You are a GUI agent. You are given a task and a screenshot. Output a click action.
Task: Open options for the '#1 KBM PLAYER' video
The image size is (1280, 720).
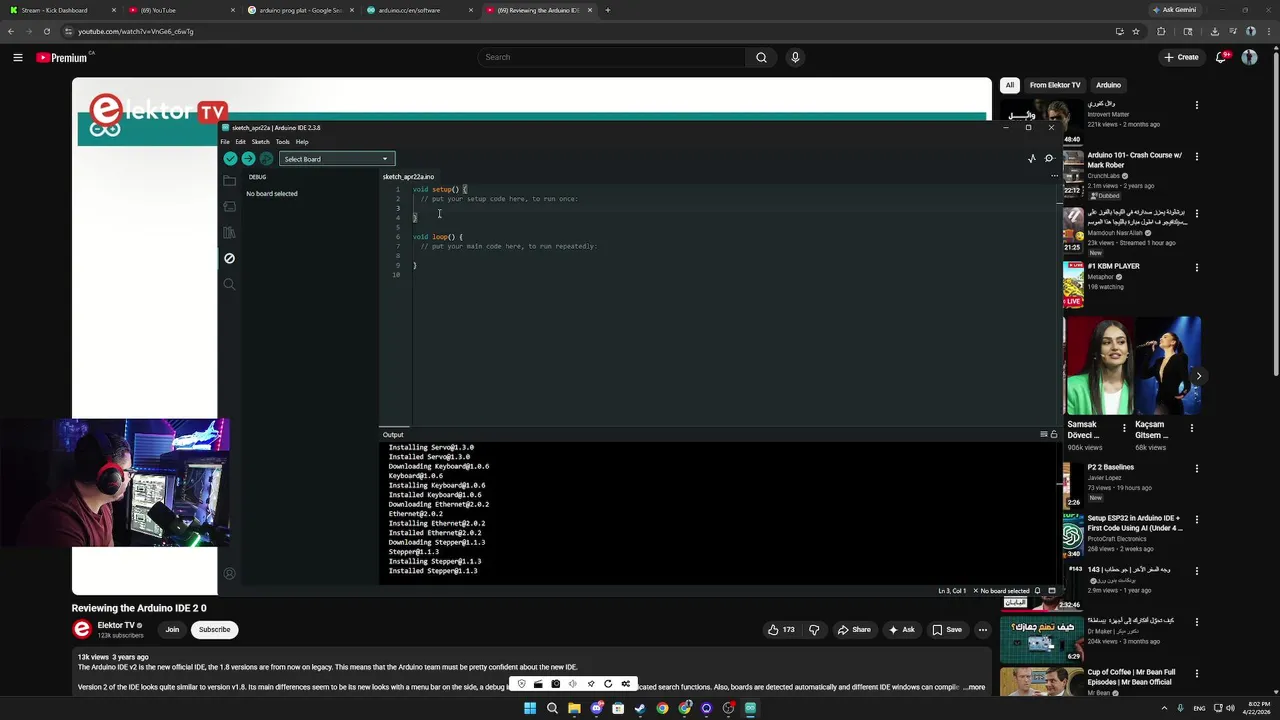[1197, 267]
